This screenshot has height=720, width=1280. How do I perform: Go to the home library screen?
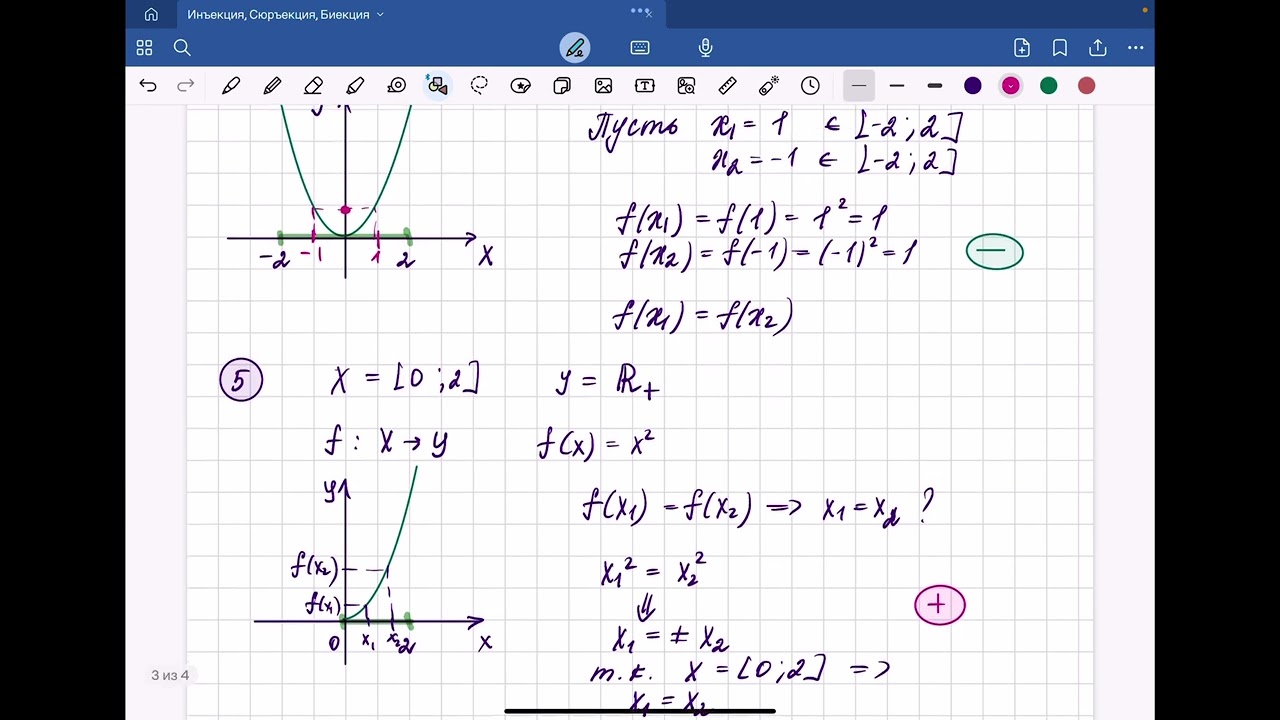coord(151,15)
